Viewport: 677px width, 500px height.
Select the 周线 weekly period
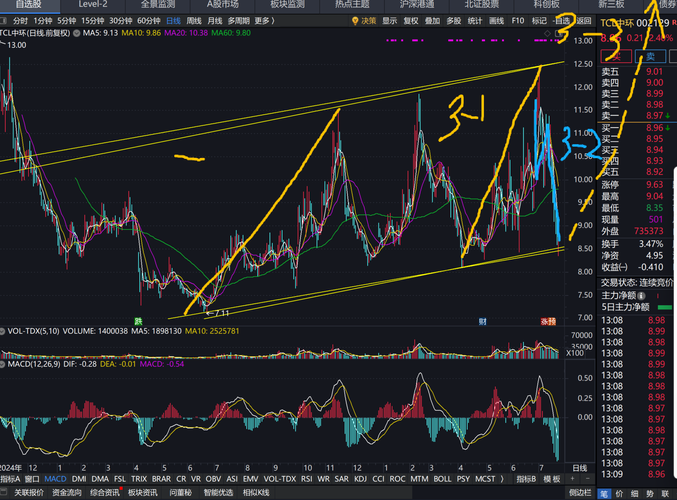tap(194, 21)
